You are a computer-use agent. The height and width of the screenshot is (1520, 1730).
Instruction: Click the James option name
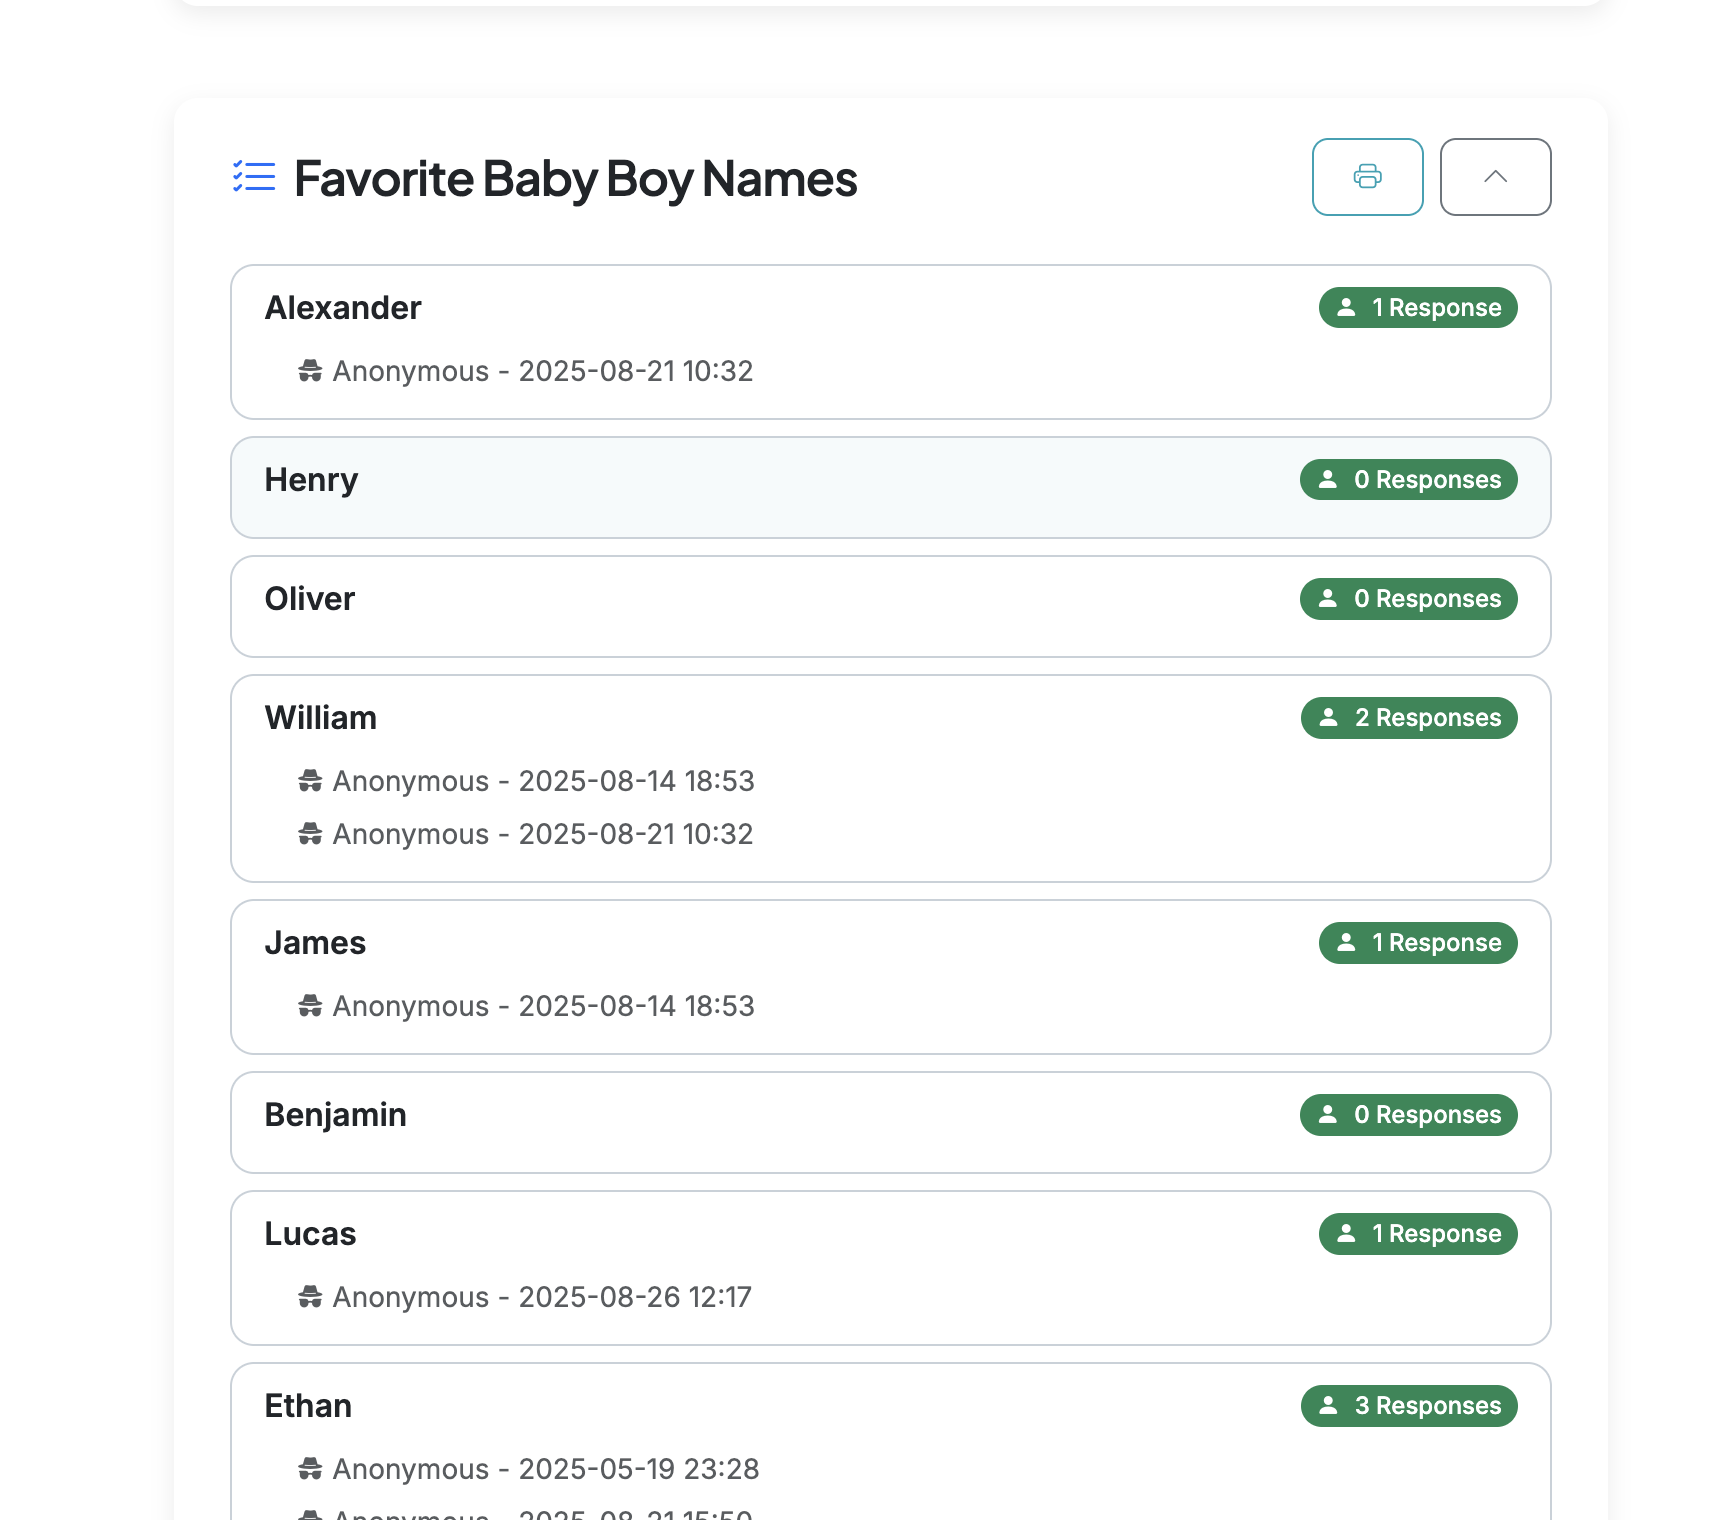pyautogui.click(x=315, y=942)
